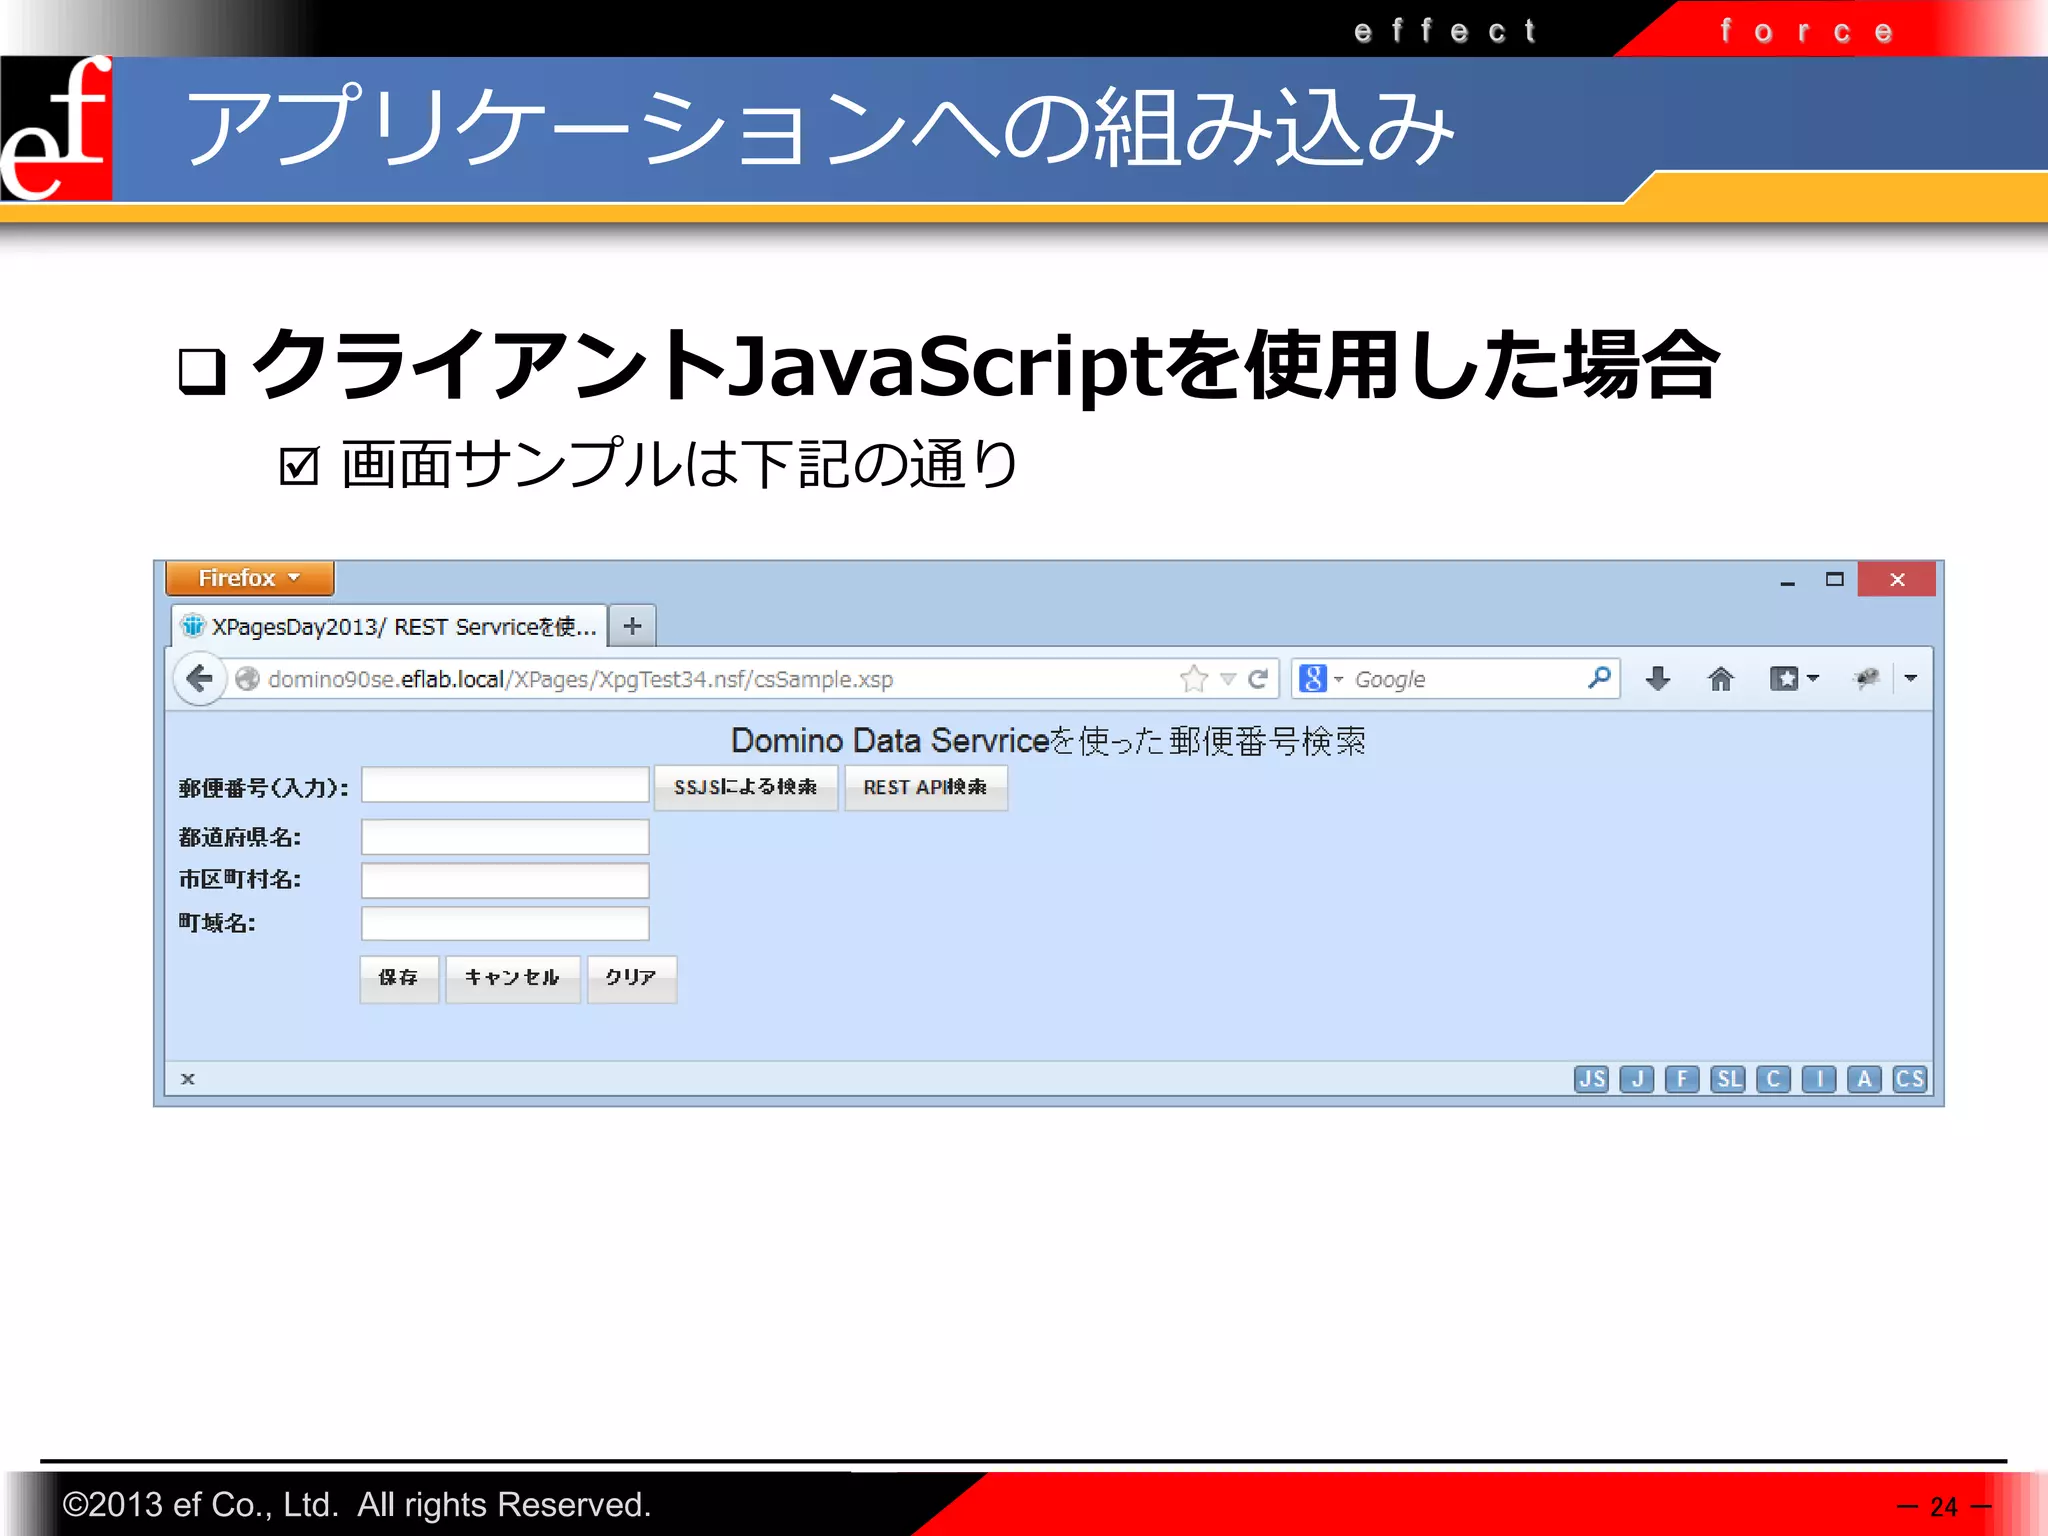This screenshot has height=1536, width=2048.
Task: Maximize the Firefox window
Action: click(x=1834, y=579)
